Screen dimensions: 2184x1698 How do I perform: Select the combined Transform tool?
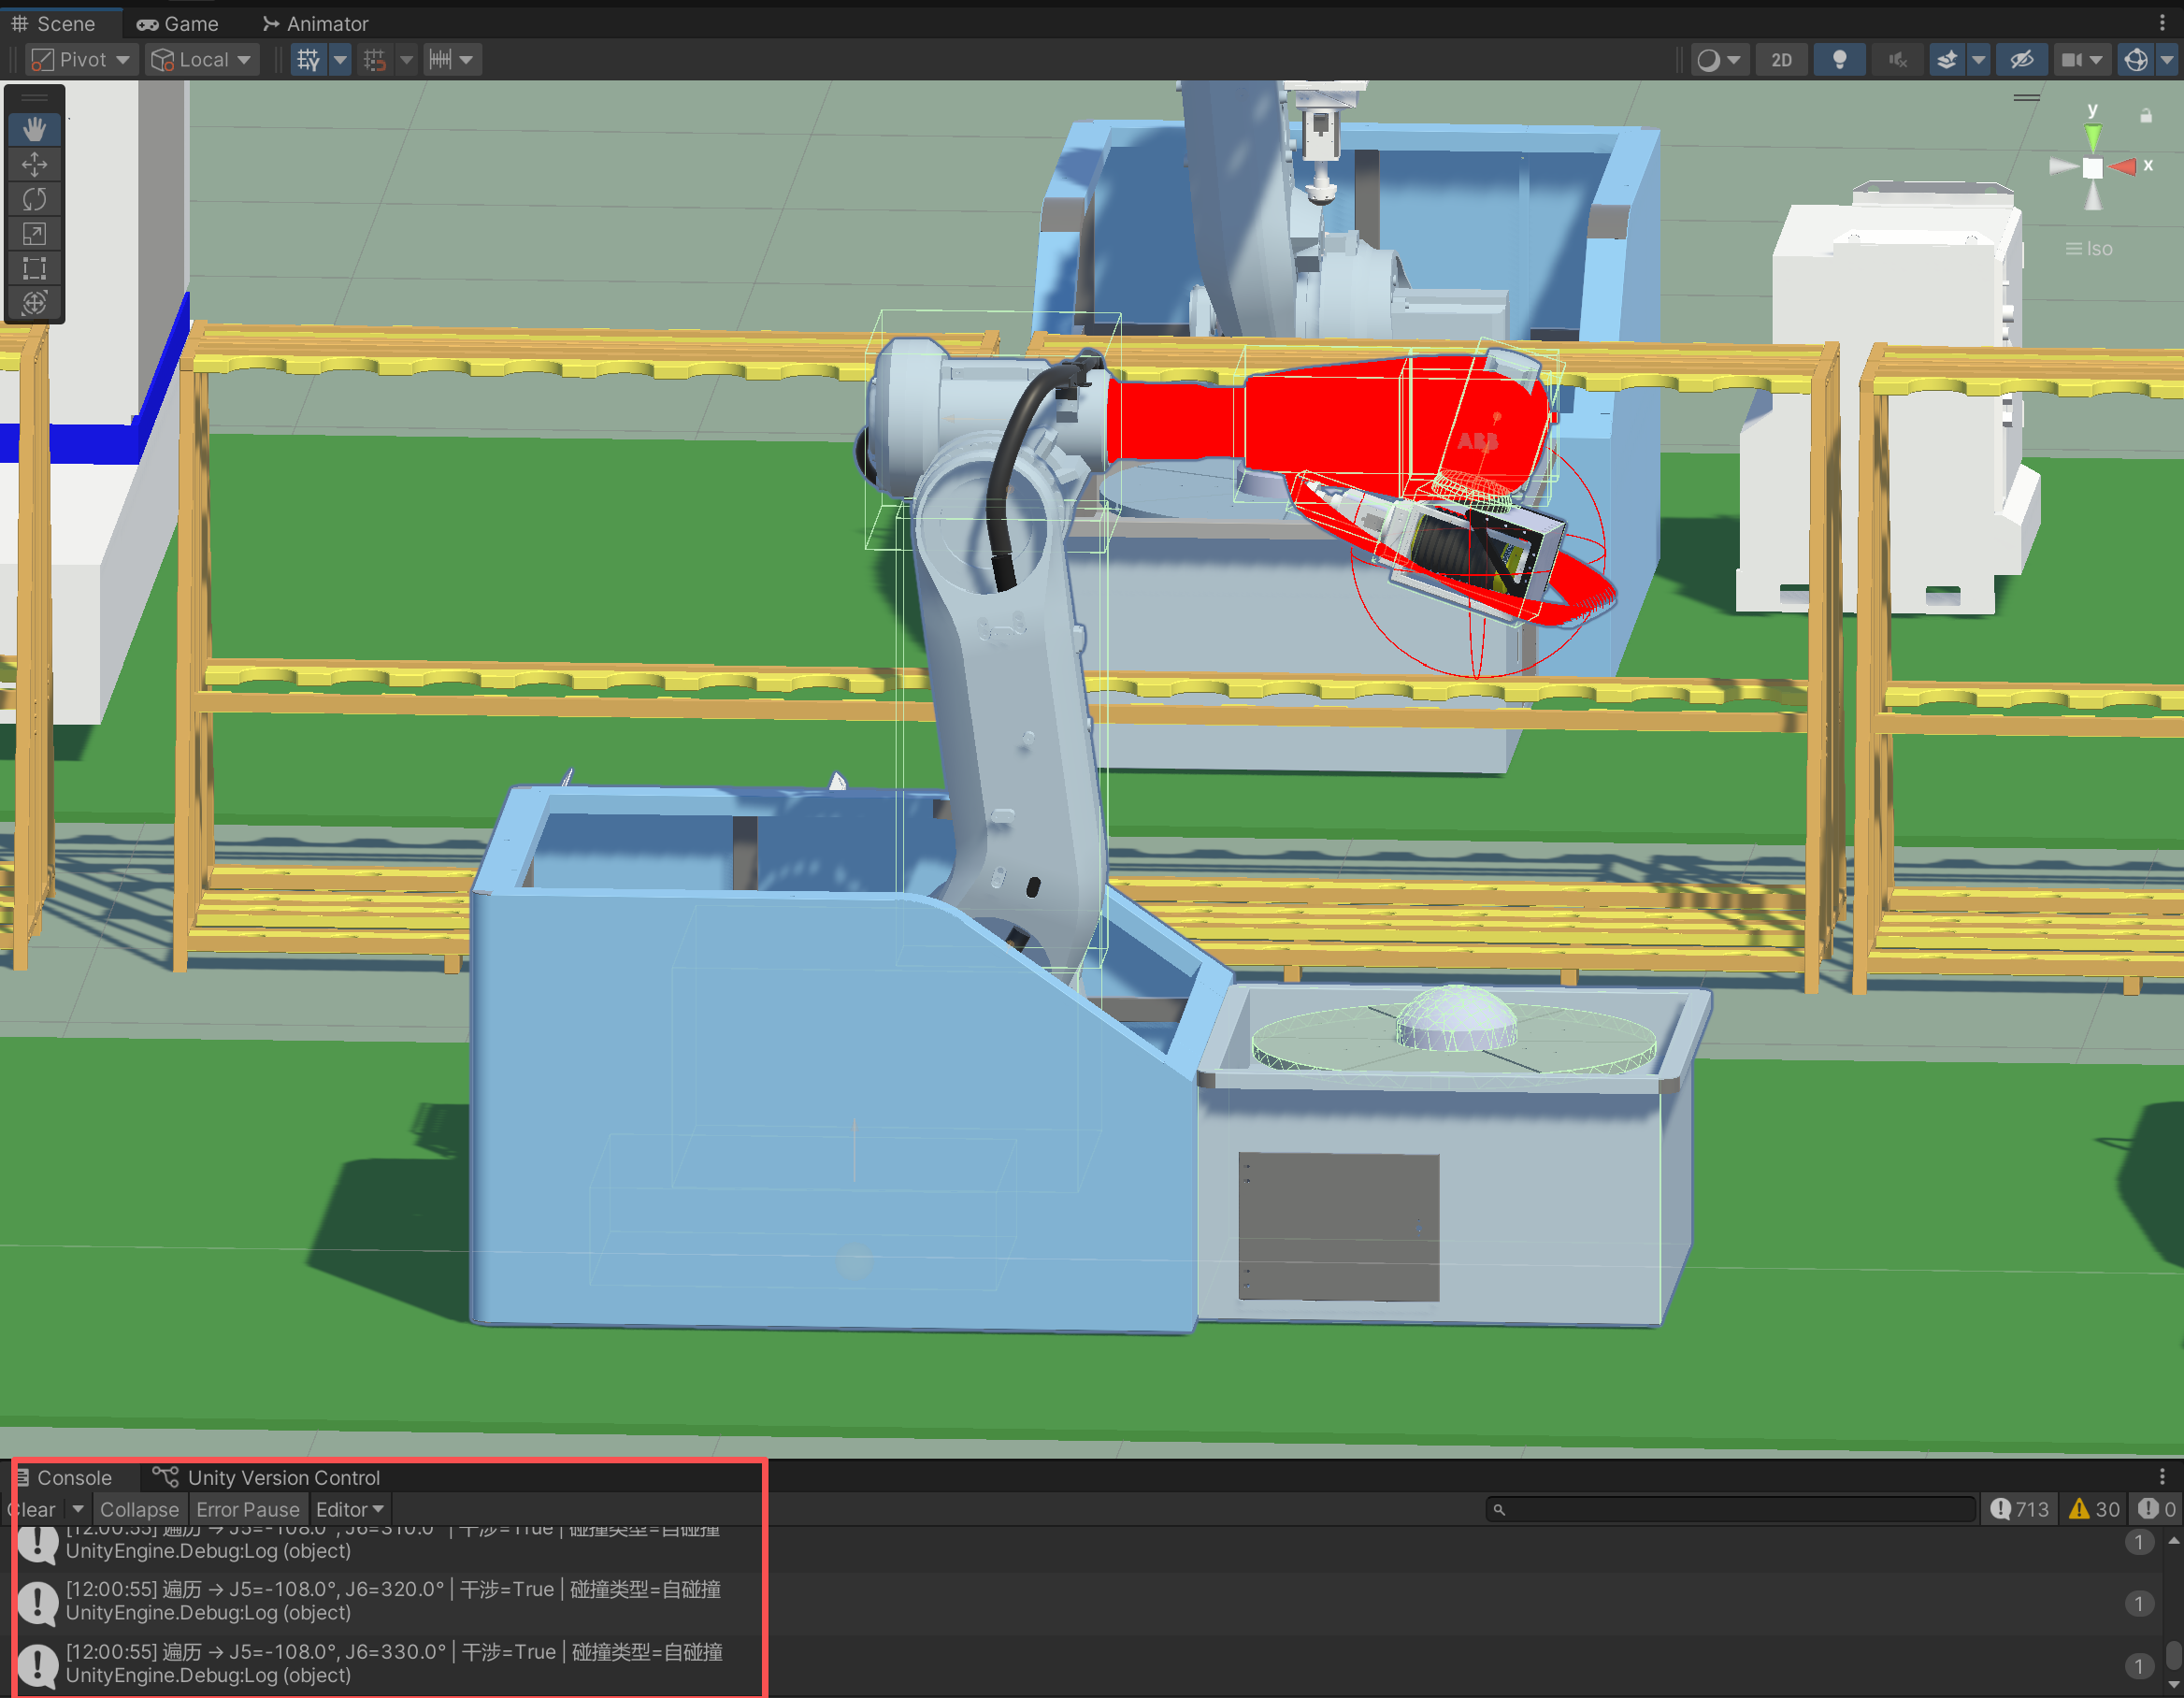coord(34,303)
